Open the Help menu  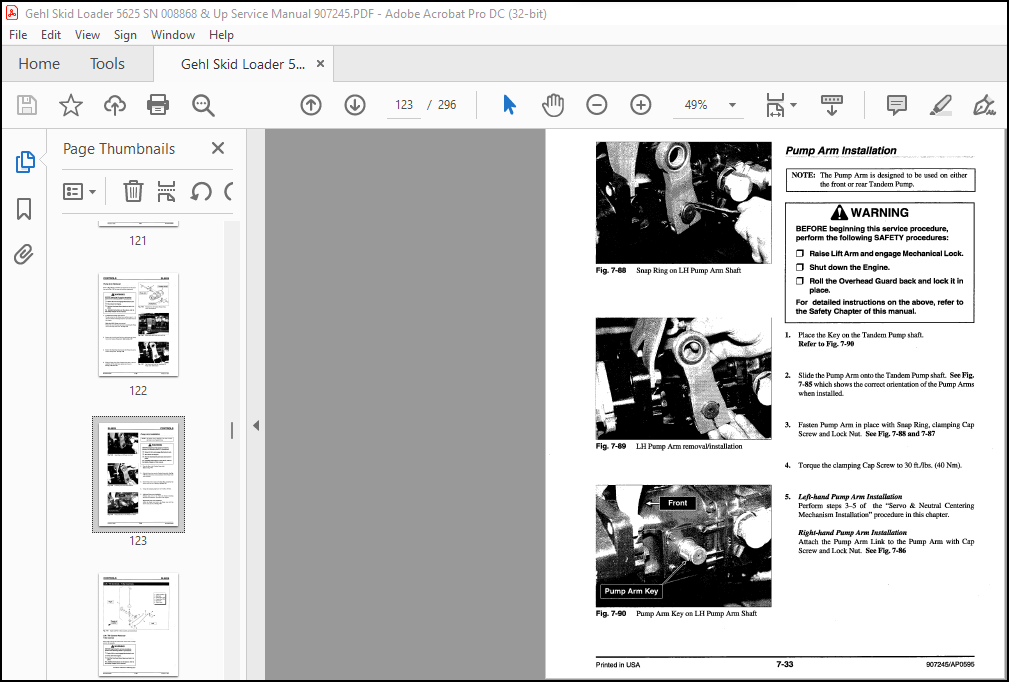[x=221, y=35]
